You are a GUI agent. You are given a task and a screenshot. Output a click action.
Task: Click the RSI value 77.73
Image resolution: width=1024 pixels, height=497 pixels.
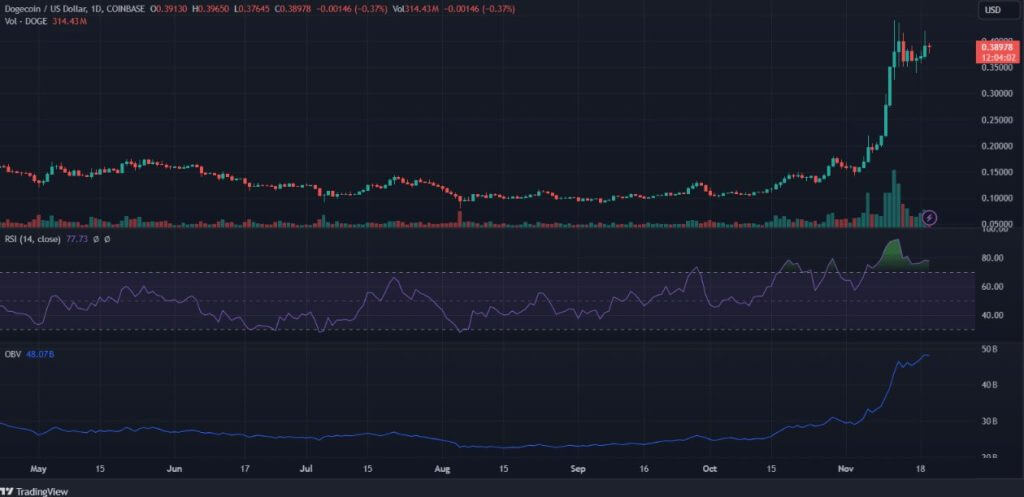(78, 240)
